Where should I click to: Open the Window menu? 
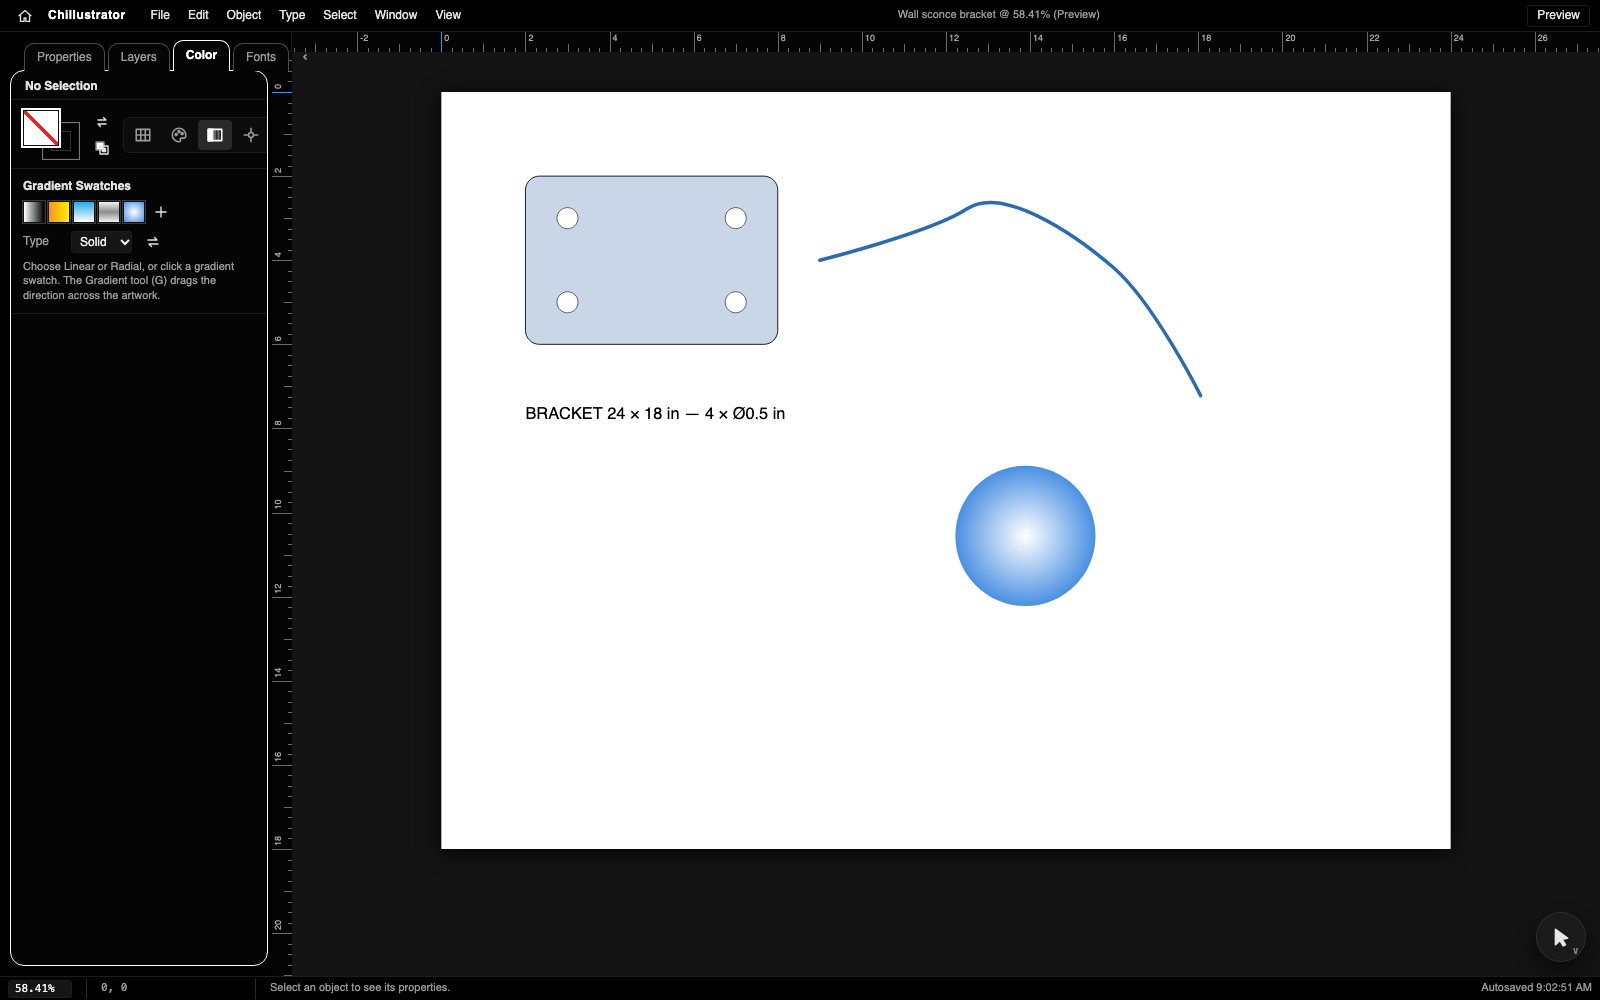coord(396,15)
